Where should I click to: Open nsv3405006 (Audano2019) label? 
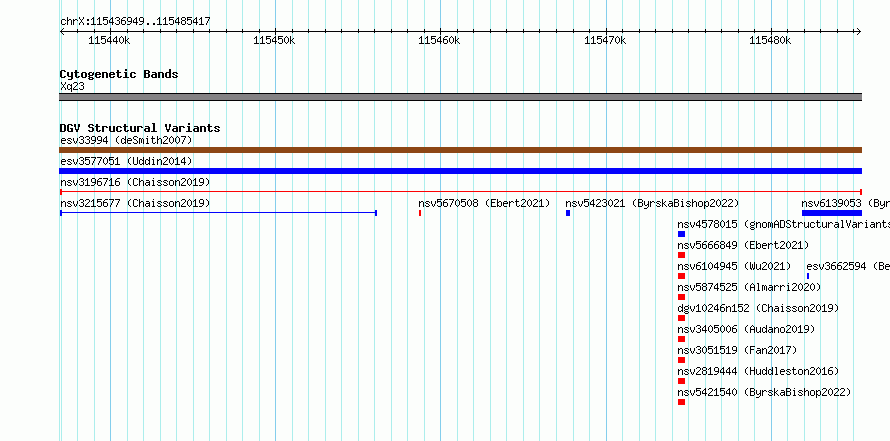pos(746,329)
